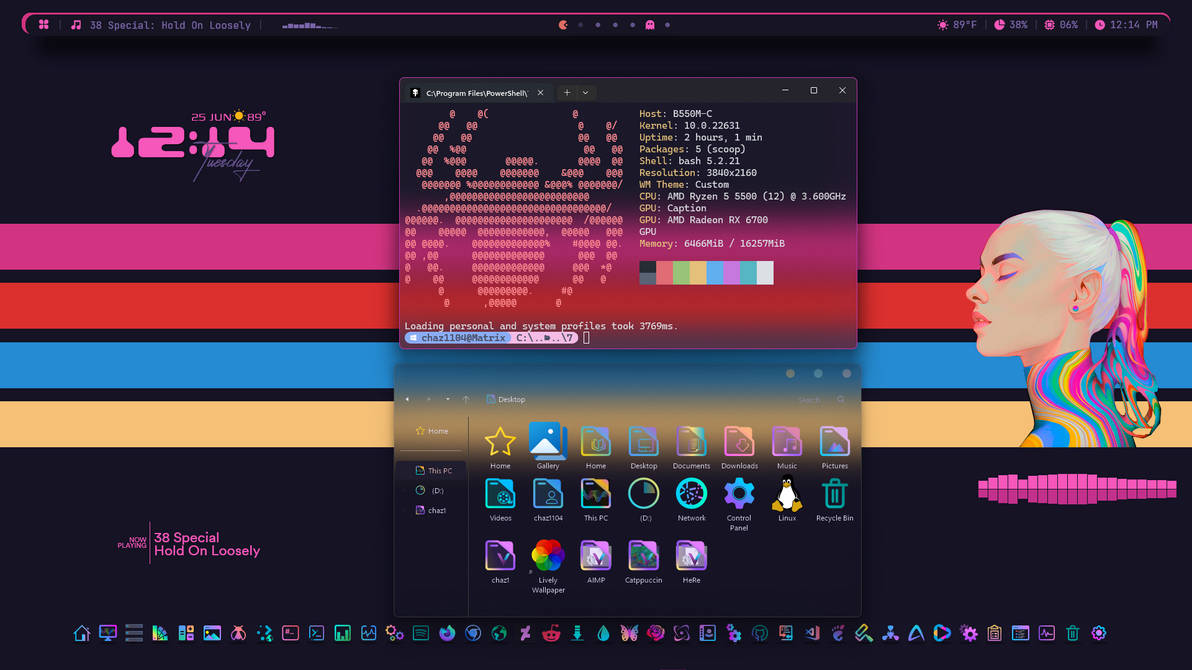Open the Downloads folder
The image size is (1192, 670).
739,442
